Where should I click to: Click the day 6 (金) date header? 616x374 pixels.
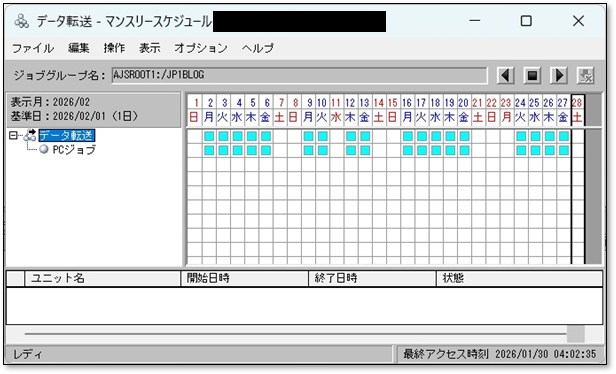click(x=266, y=110)
